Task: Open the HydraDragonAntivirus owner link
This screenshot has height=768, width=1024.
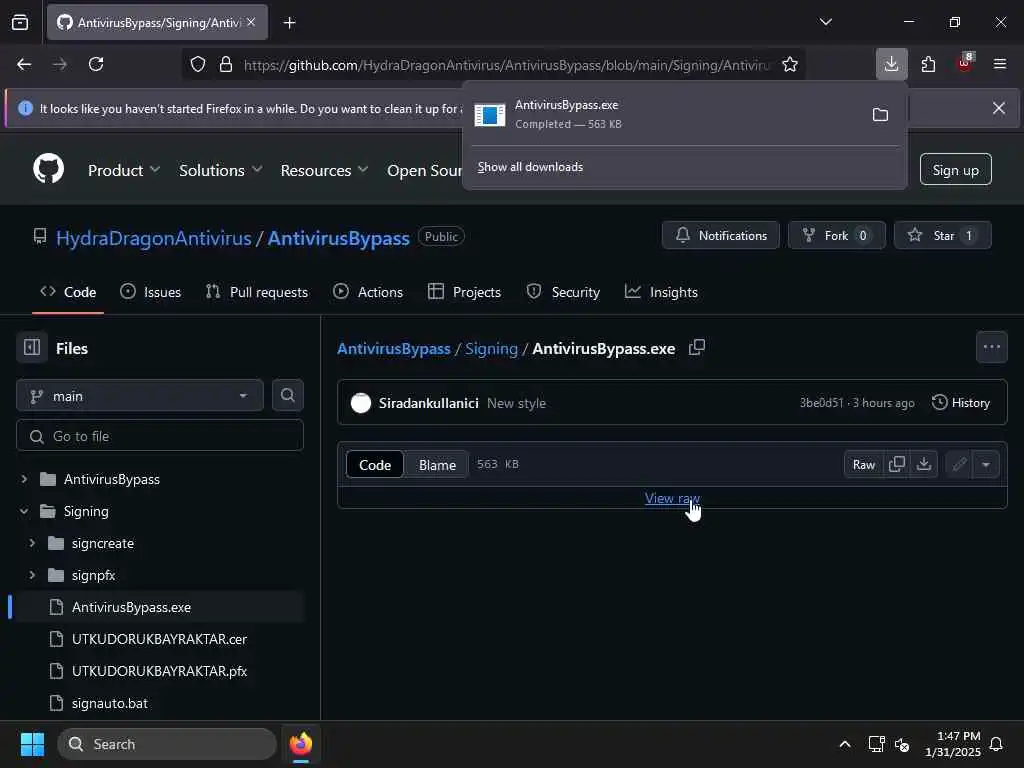Action: coord(153,238)
